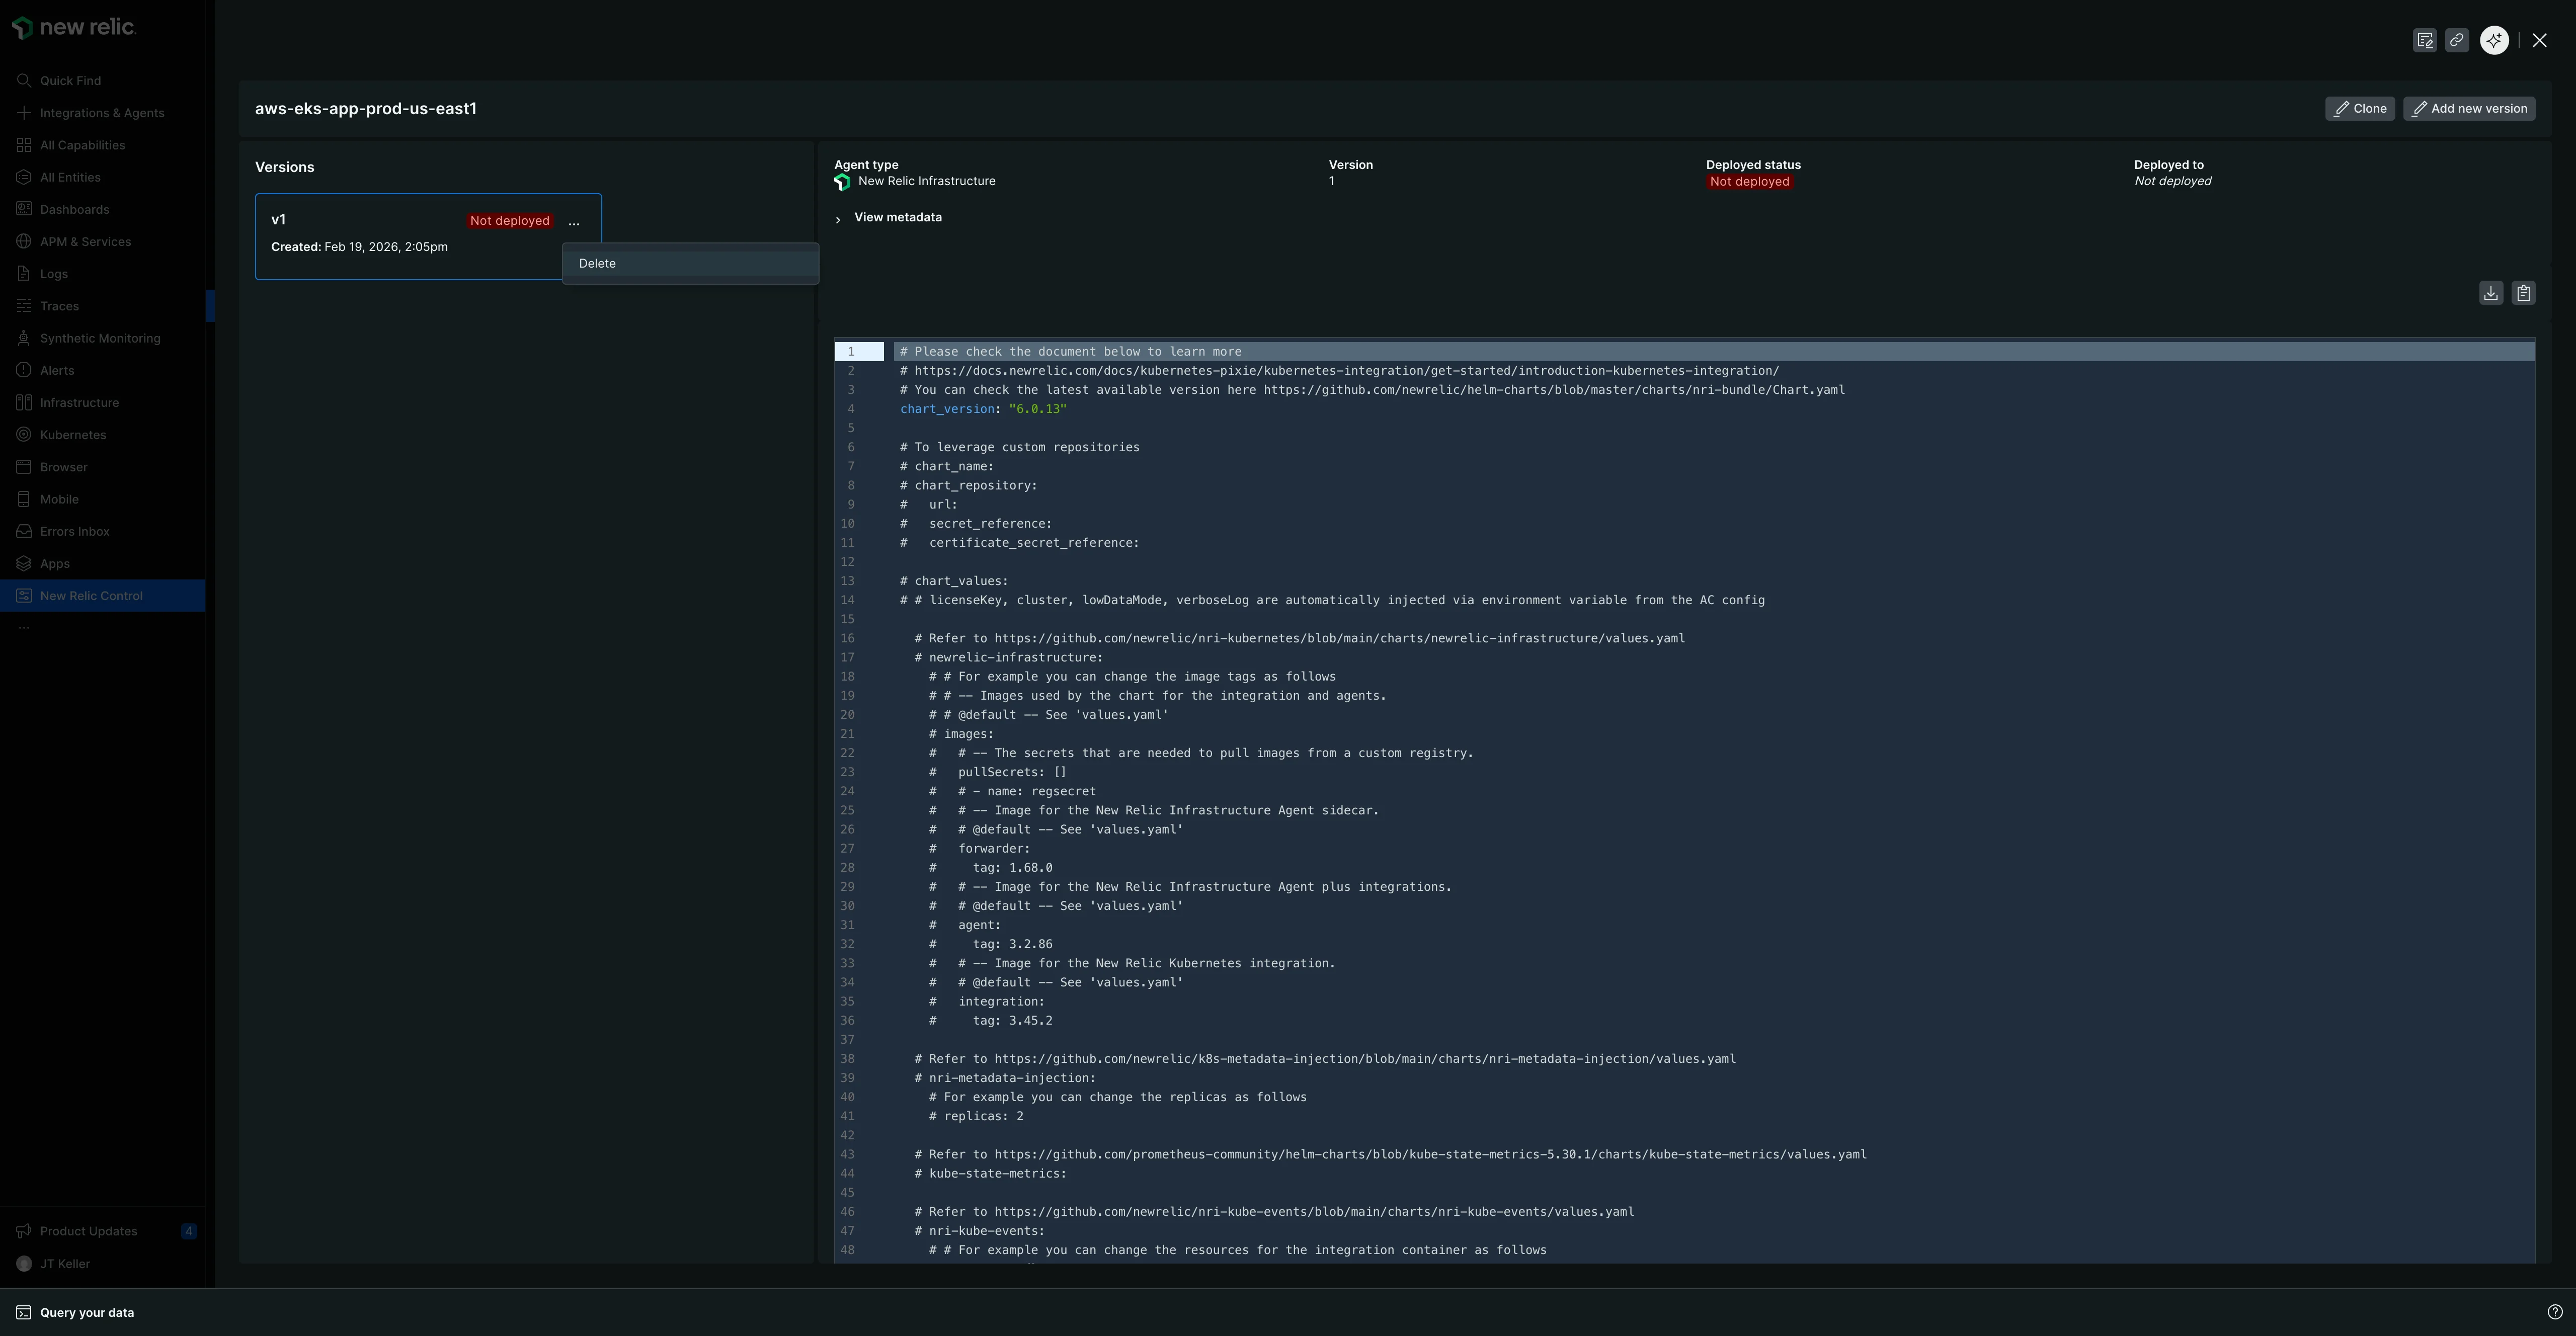Open Product Updates notifications

pyautogui.click(x=88, y=1231)
